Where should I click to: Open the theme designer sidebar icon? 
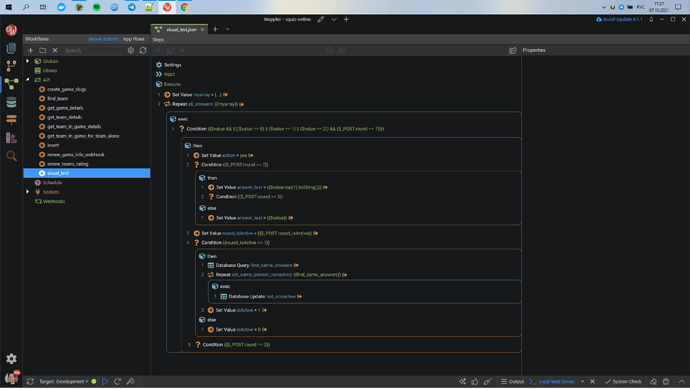click(11, 138)
